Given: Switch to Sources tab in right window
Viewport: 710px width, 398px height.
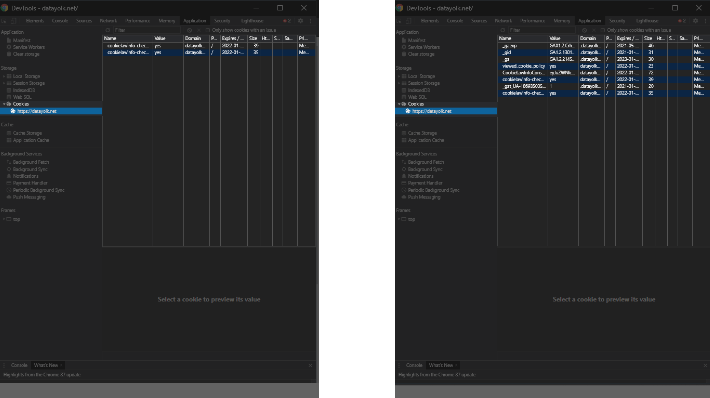Looking at the screenshot, I should coord(479,21).
